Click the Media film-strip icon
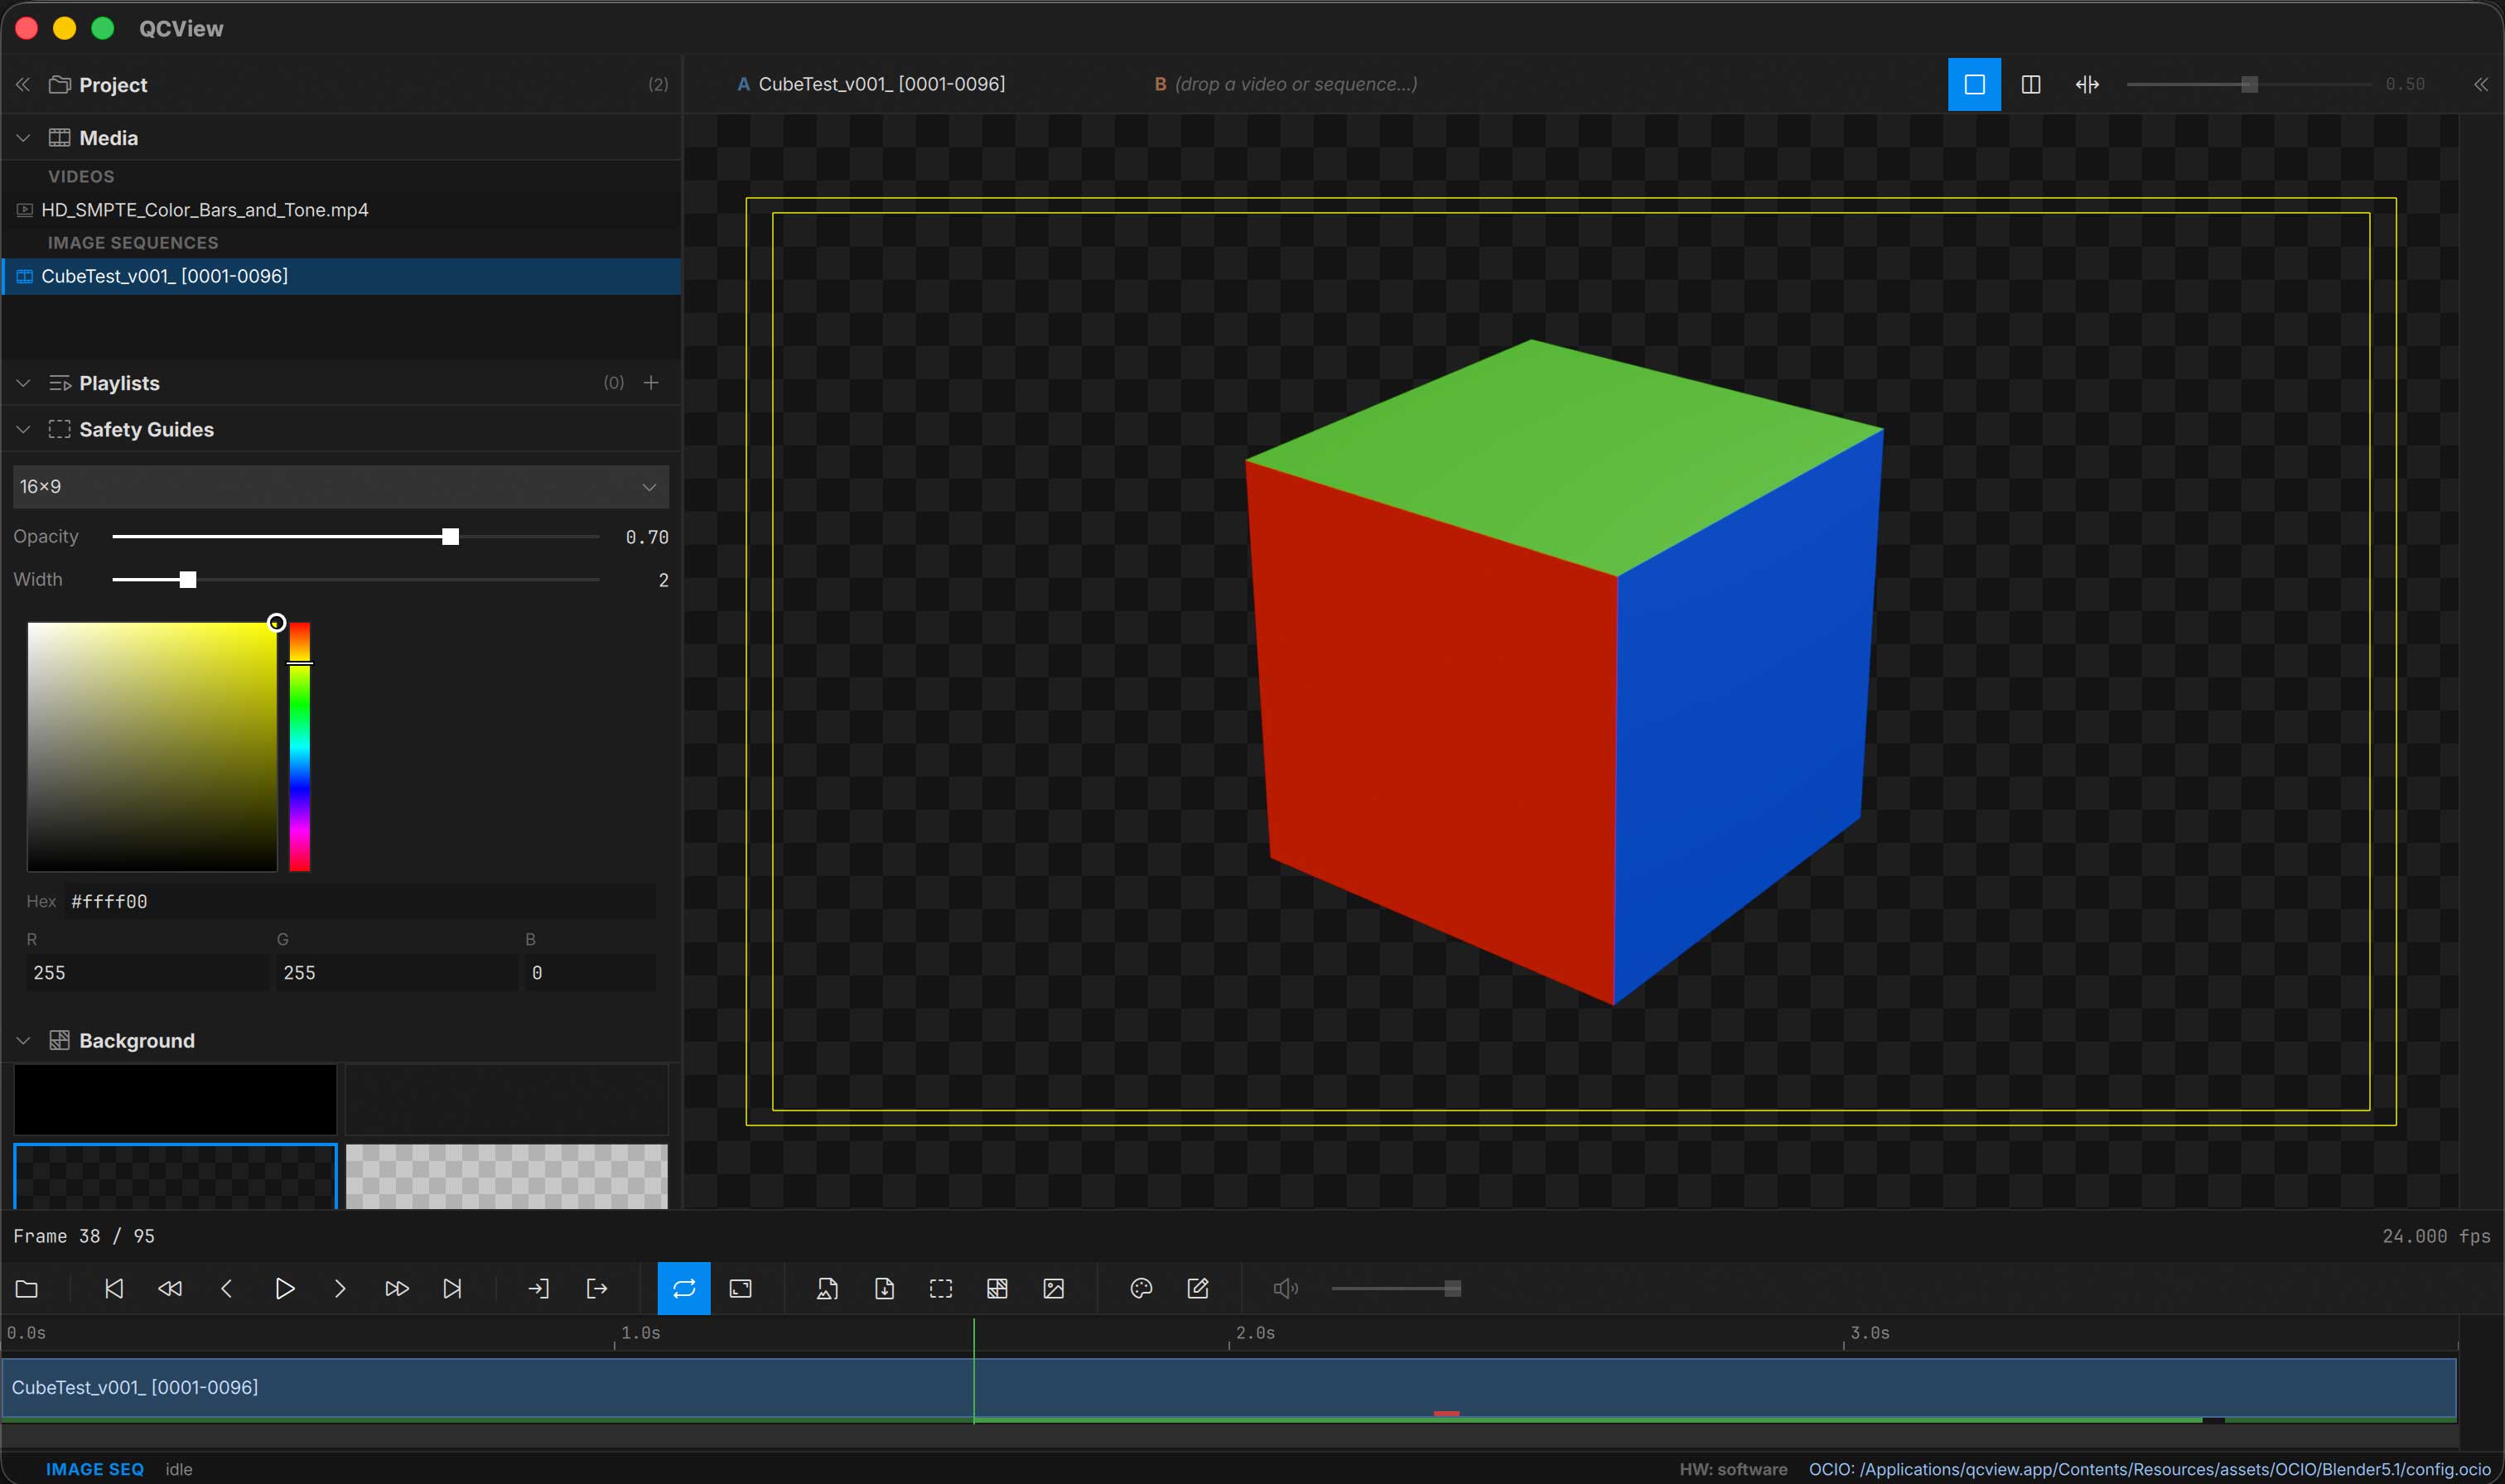 (60, 137)
